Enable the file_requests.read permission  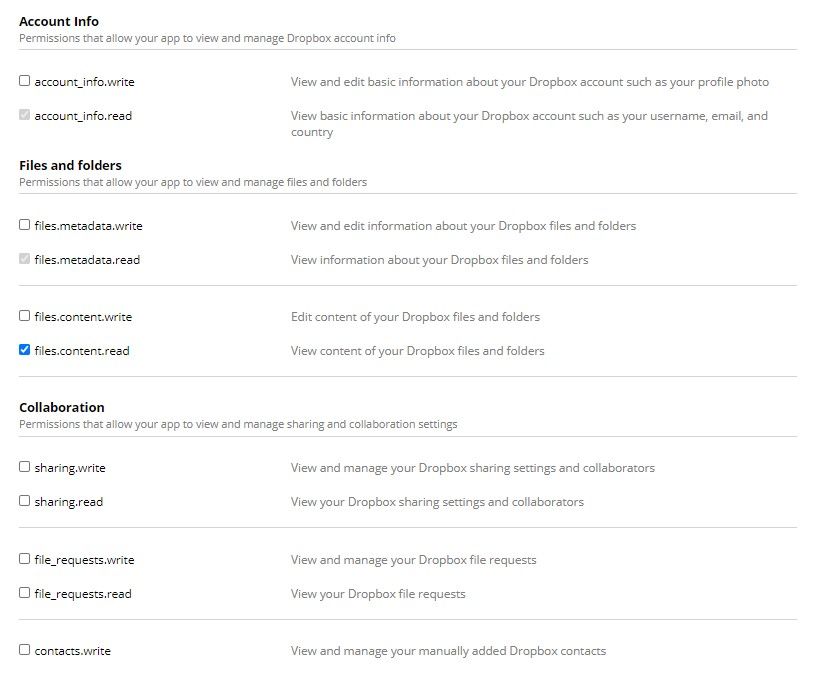click(x=24, y=593)
